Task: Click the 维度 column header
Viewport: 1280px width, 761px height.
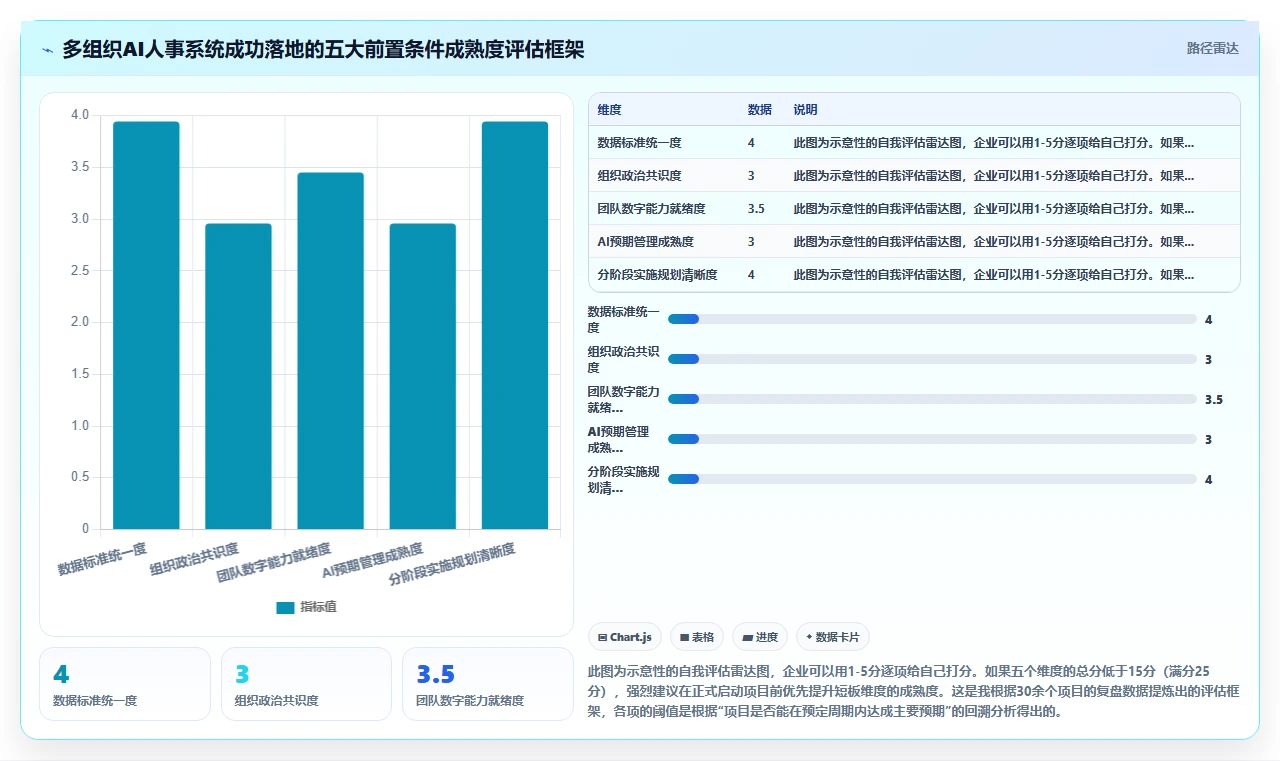Action: coord(610,110)
